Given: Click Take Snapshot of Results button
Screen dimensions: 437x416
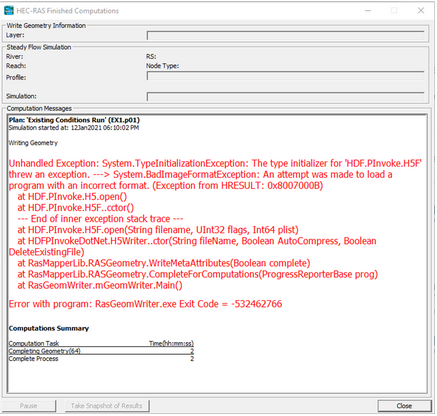Looking at the screenshot, I should point(107,406).
